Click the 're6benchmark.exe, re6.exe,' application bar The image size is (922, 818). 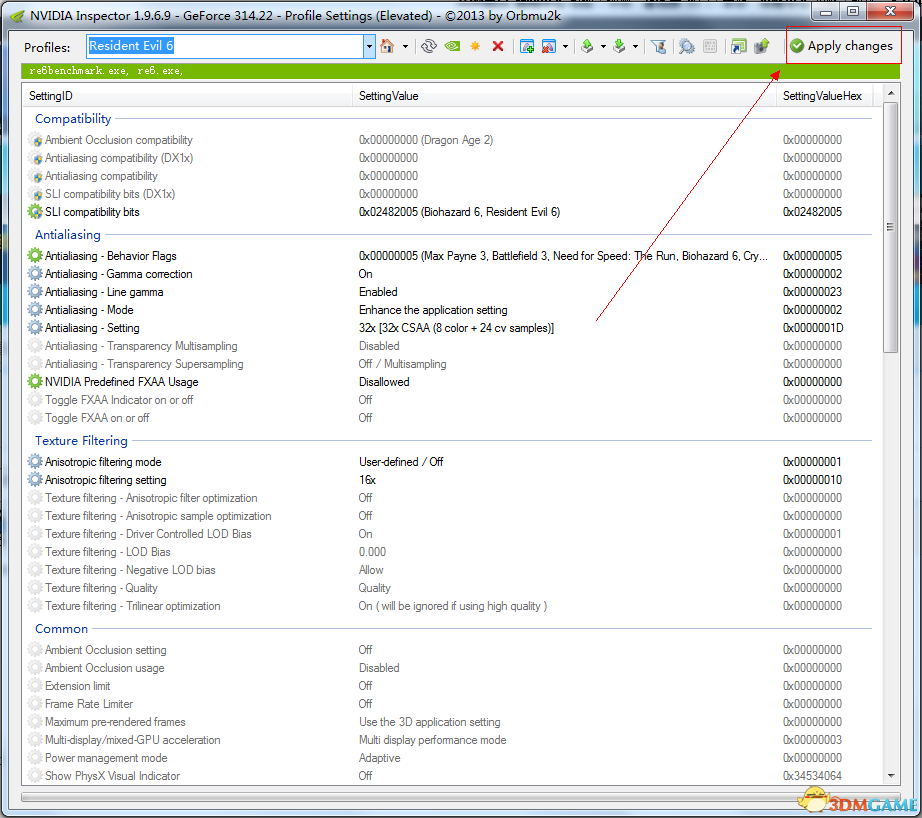point(460,71)
